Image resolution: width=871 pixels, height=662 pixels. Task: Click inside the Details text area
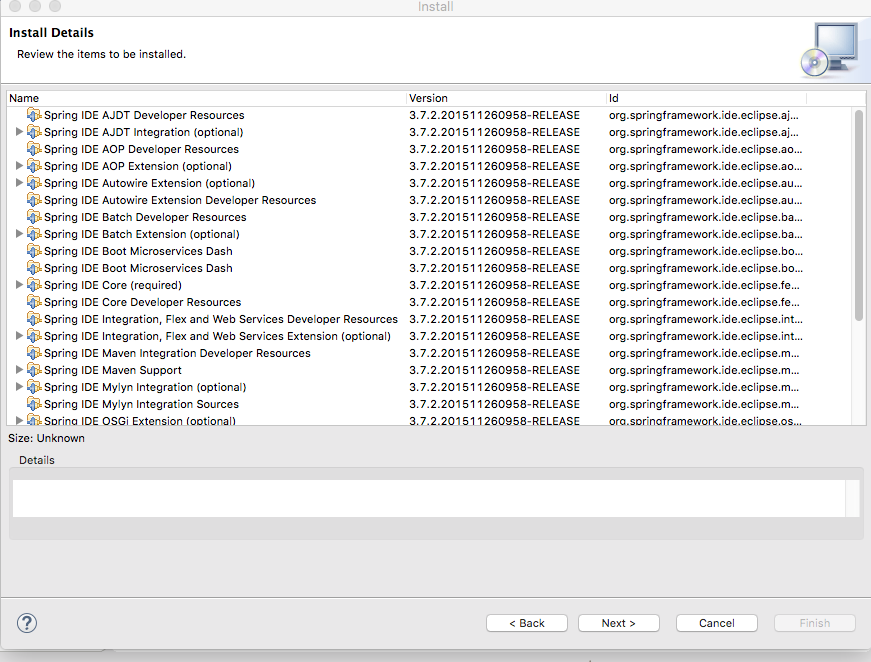[x=429, y=499]
